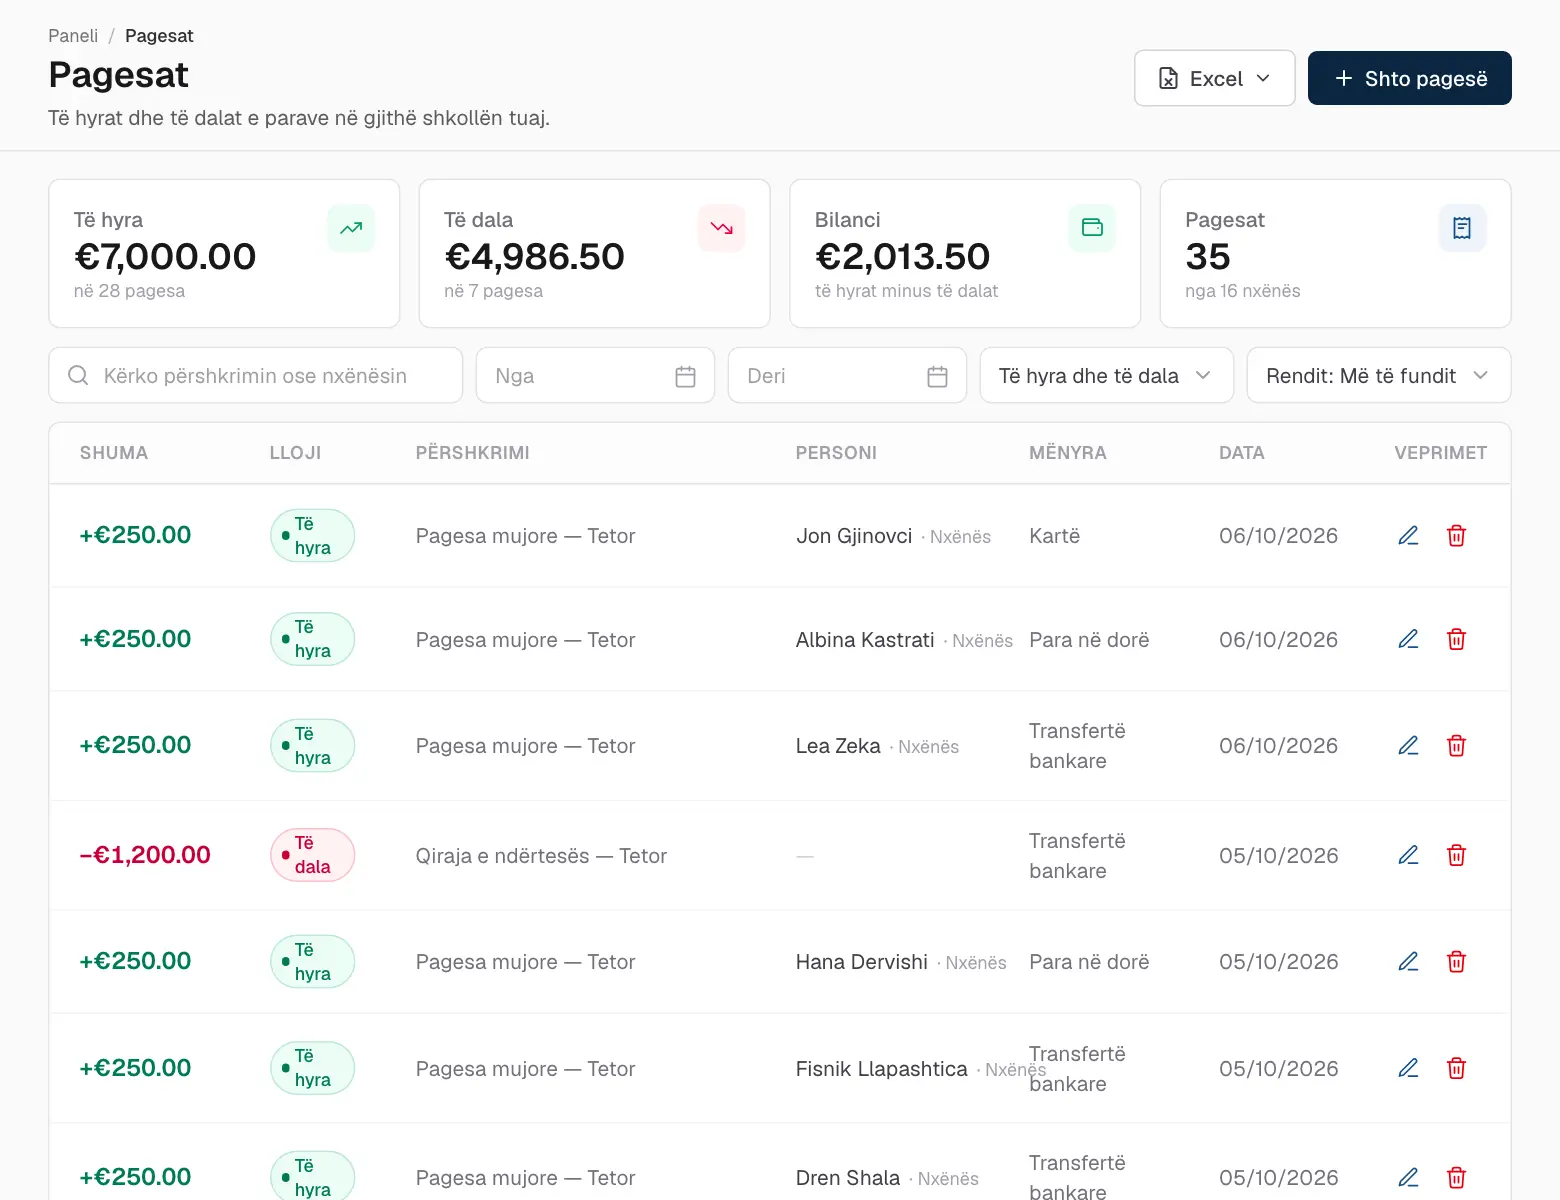Click the SHUMA column header
Image resolution: width=1560 pixels, height=1200 pixels.
(x=114, y=453)
